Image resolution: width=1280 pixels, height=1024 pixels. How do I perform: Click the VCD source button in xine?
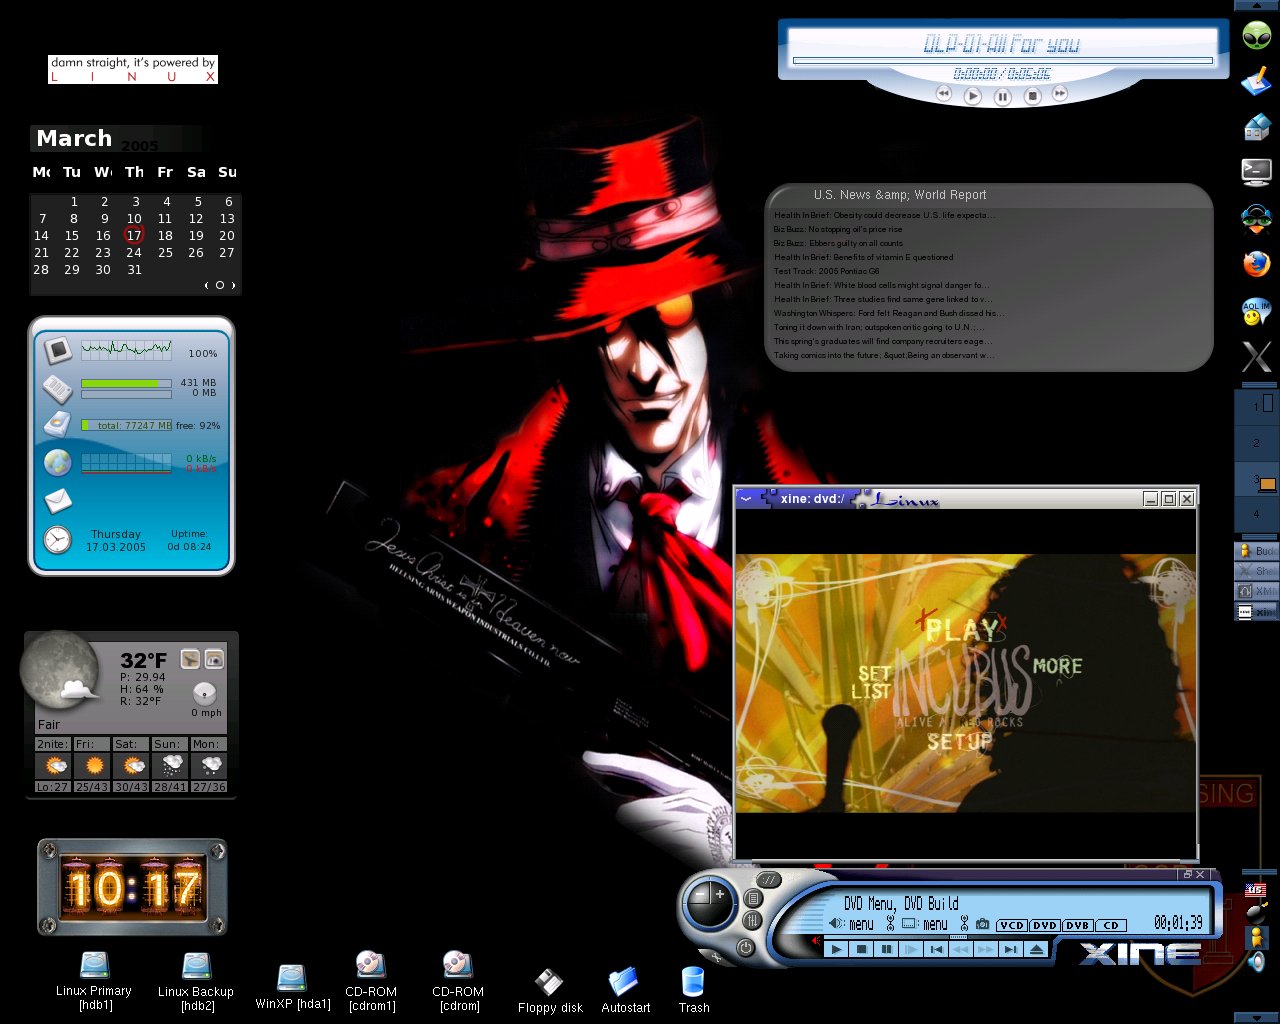1011,925
